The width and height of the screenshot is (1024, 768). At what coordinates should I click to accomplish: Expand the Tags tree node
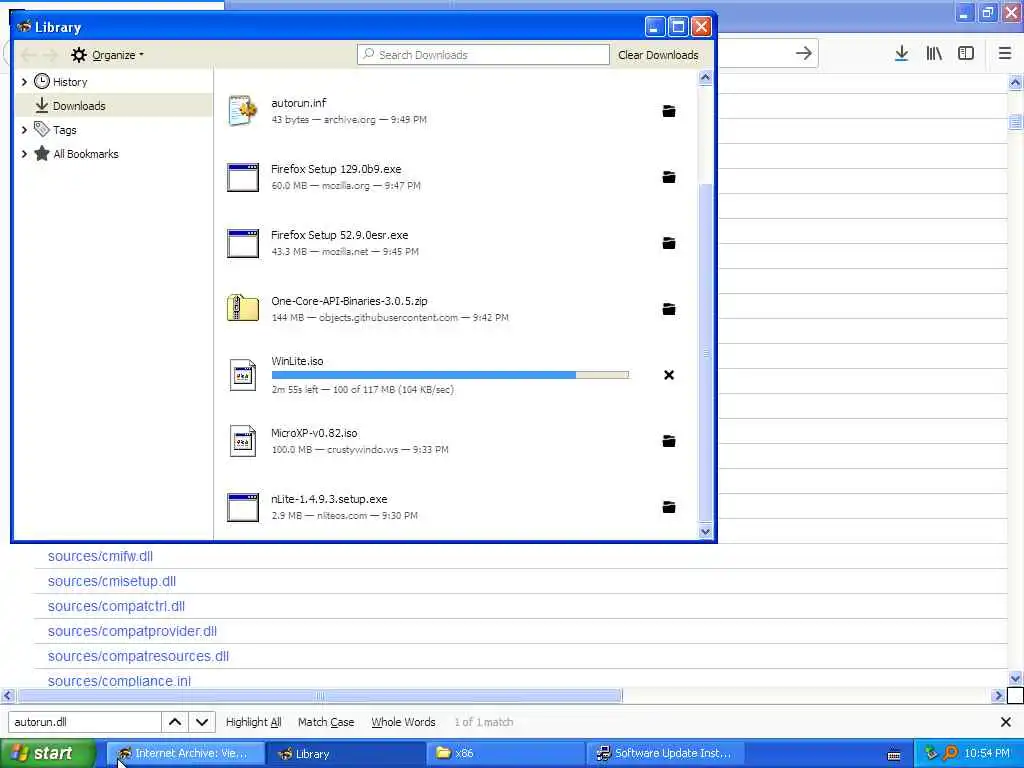tap(24, 130)
